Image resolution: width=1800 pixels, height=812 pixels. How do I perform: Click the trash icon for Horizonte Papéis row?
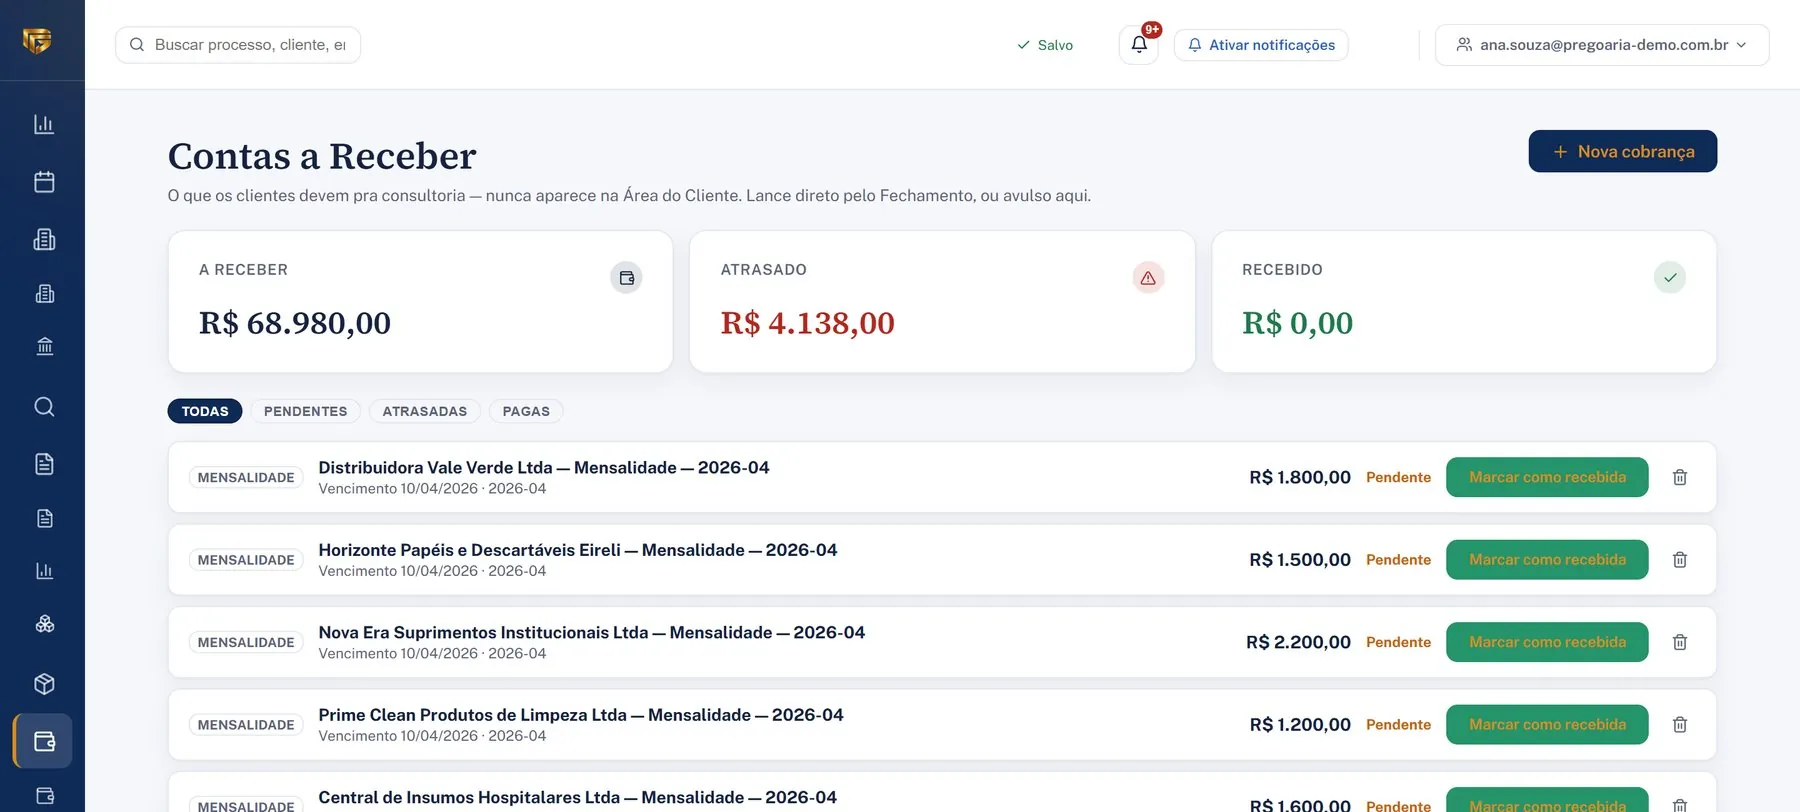pyautogui.click(x=1680, y=560)
